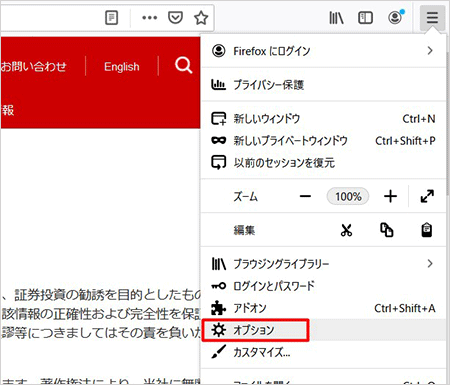Open page actions three-dot menu
450x385 pixels.
click(x=149, y=18)
